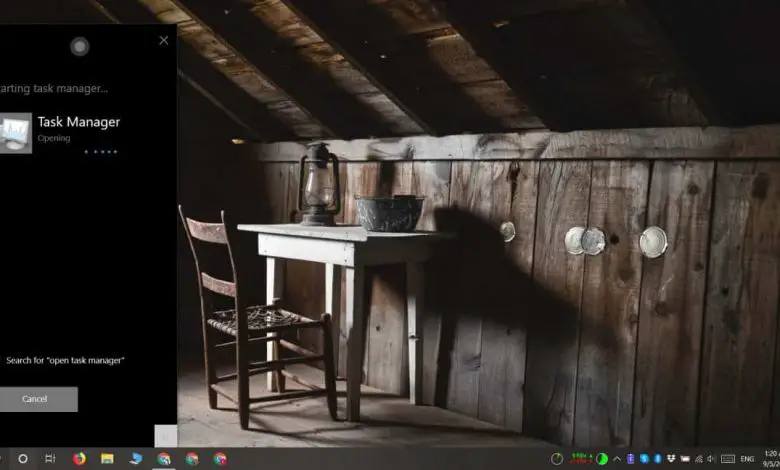This screenshot has height=470, width=780.
Task: Expand hidden system tray icons chevron
Action: click(x=617, y=459)
